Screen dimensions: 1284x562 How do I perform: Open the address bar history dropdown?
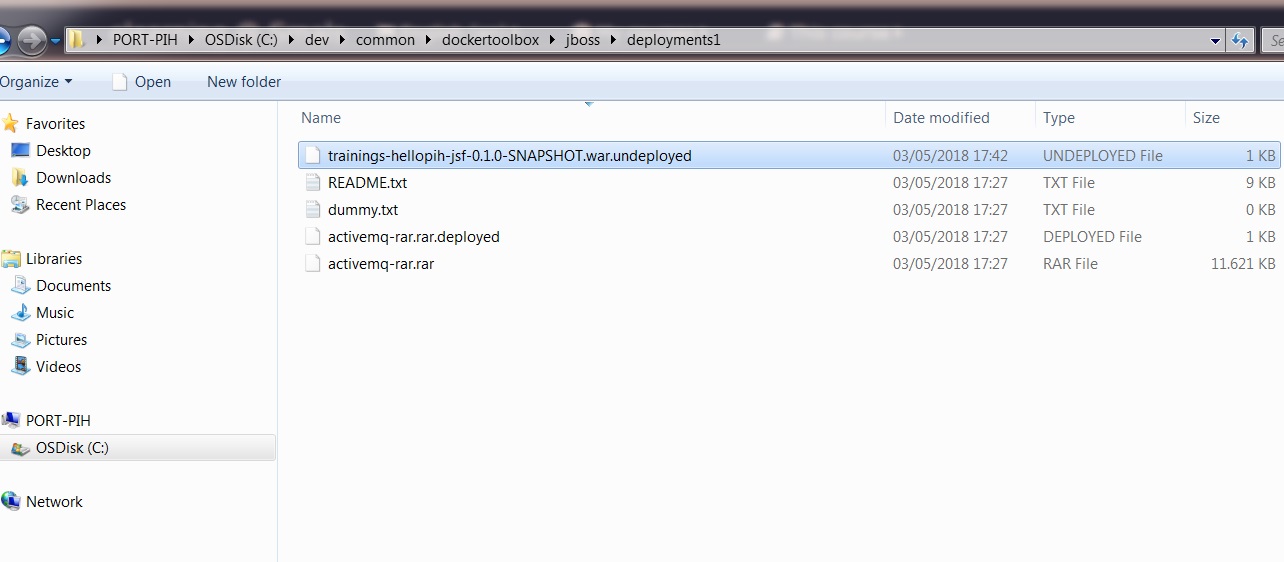(x=1215, y=41)
